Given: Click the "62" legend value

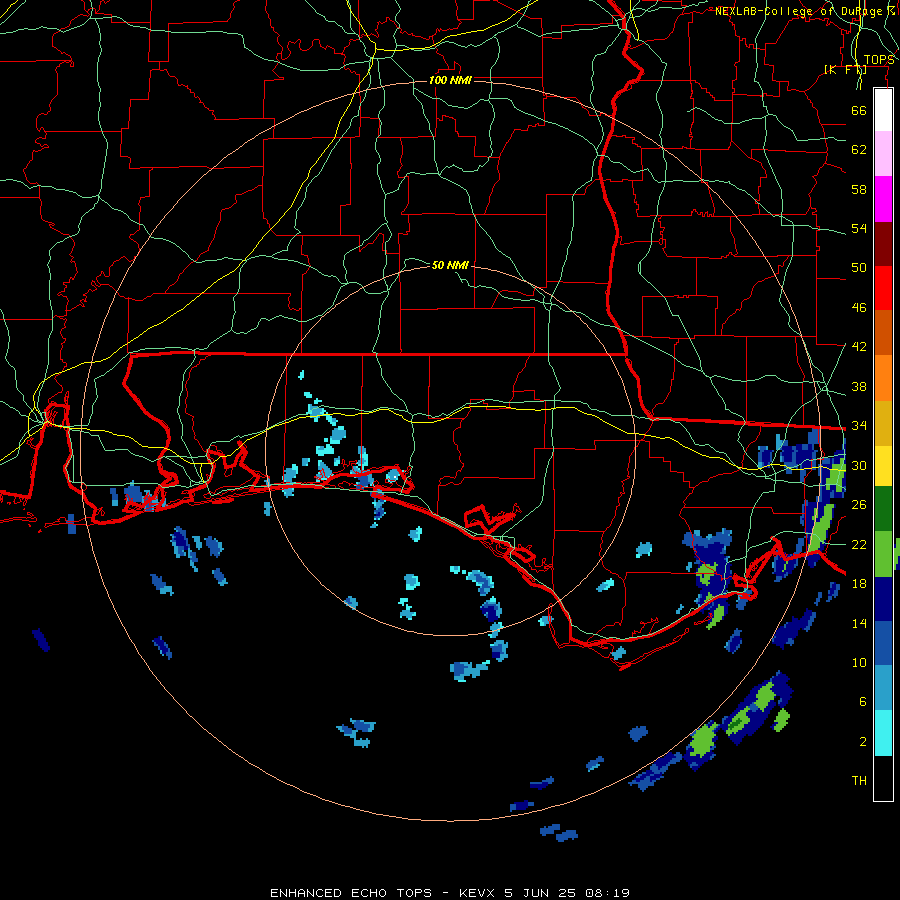Looking at the screenshot, I should 859,150.
